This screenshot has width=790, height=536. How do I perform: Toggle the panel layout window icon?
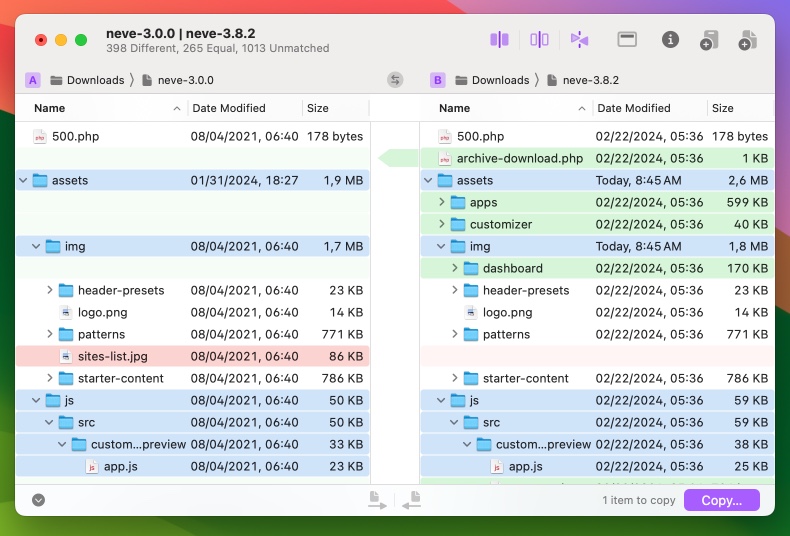[627, 39]
